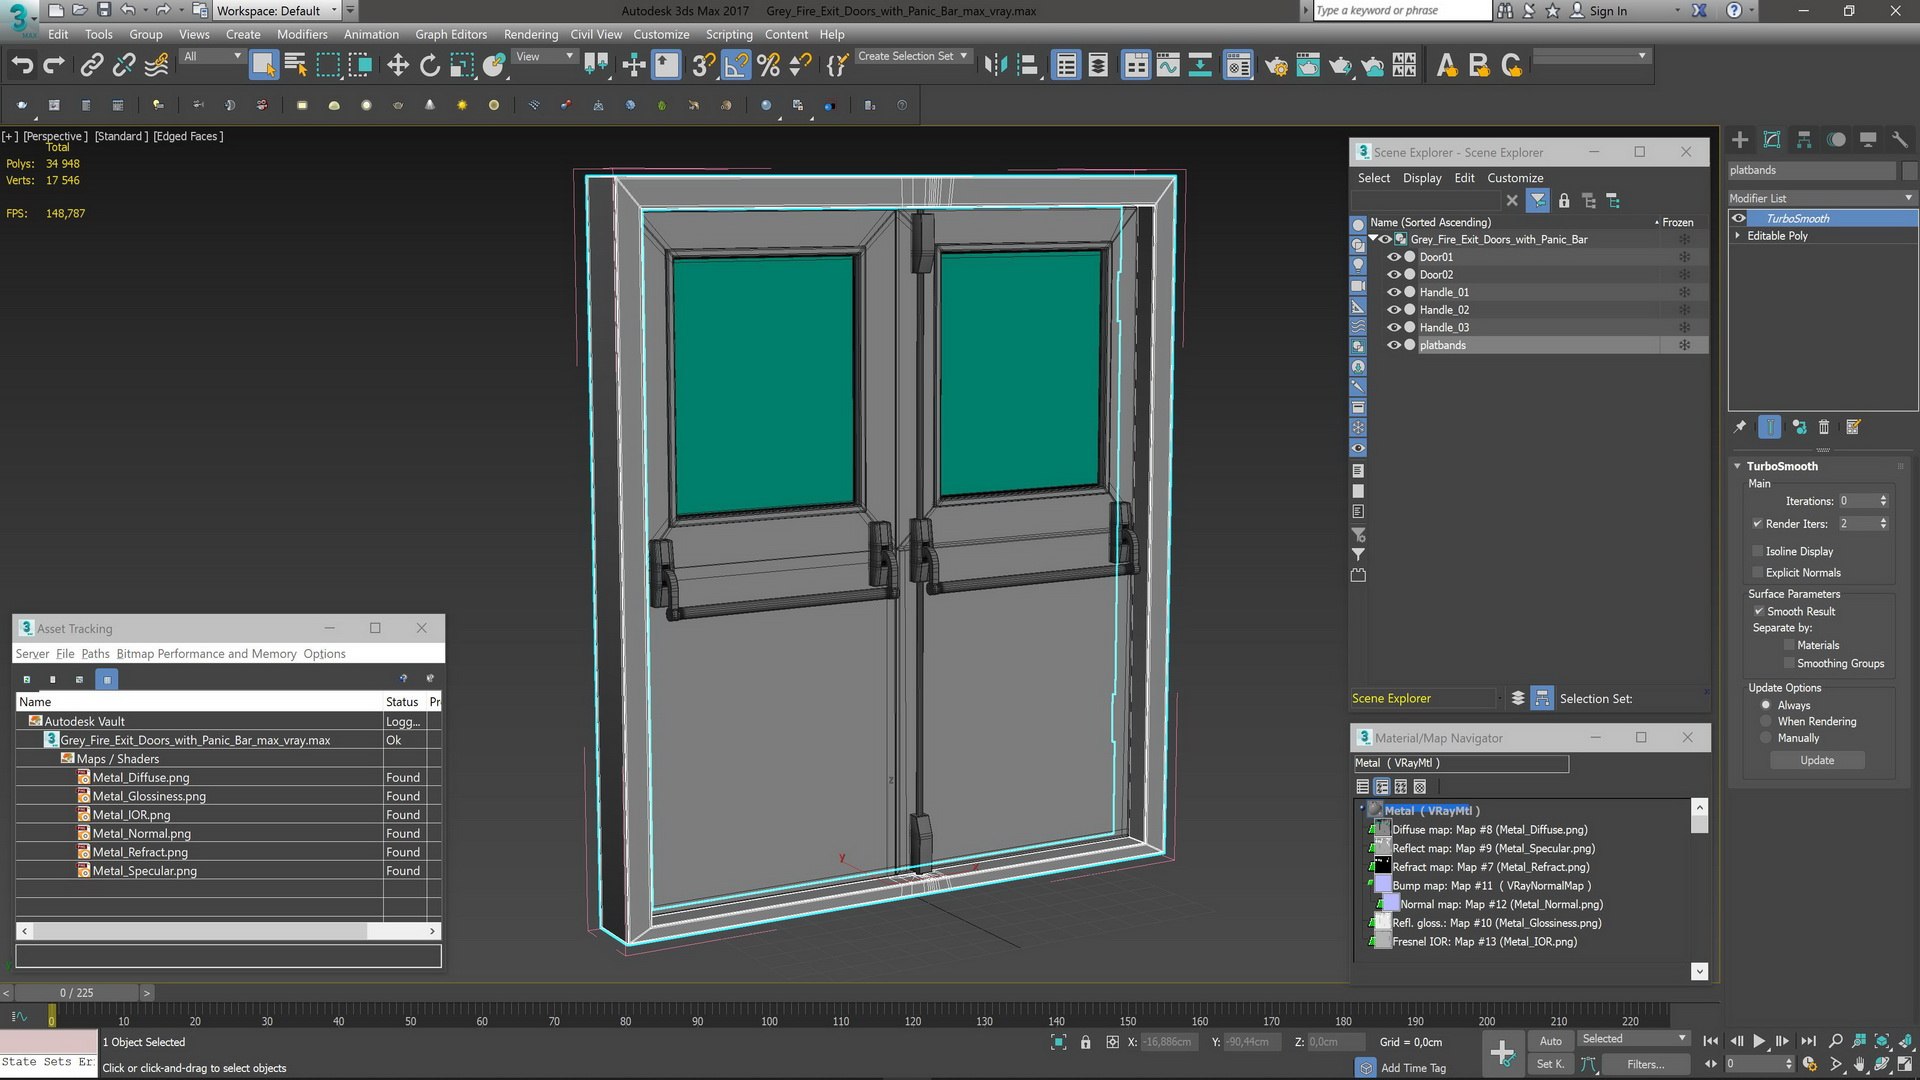
Task: Open the Scripting menu
Action: (729, 34)
